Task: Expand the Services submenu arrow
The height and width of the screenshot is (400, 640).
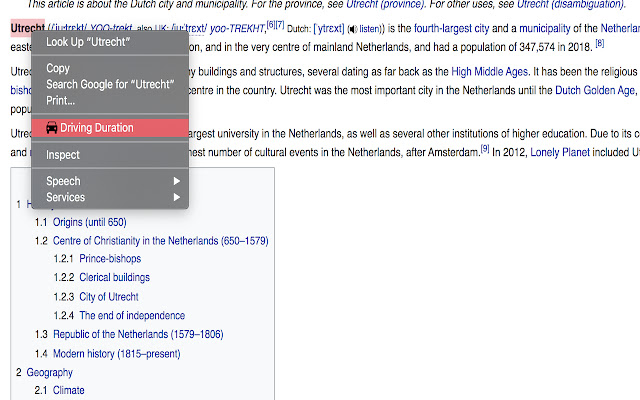Action: coord(177,197)
